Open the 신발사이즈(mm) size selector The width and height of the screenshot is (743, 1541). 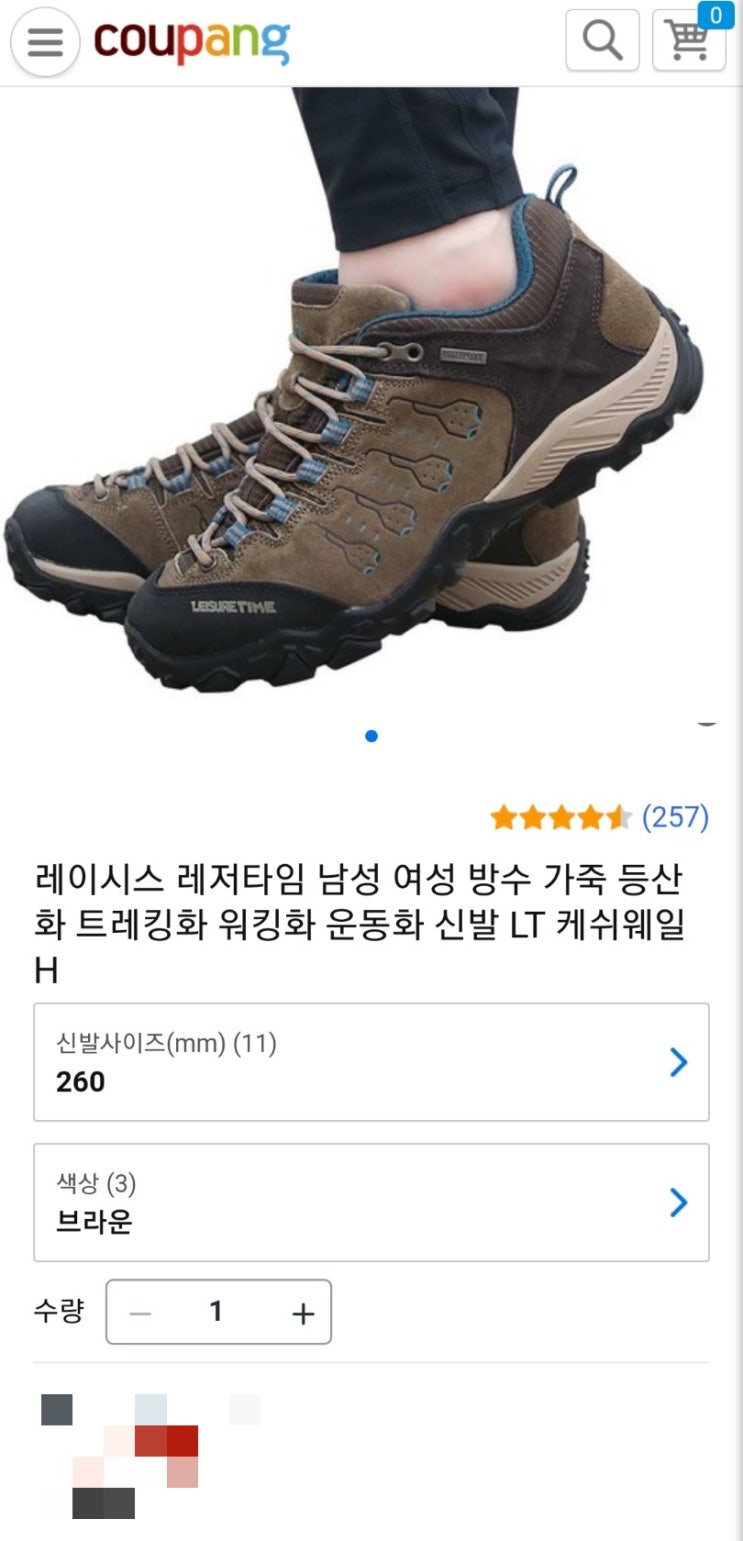(371, 1062)
